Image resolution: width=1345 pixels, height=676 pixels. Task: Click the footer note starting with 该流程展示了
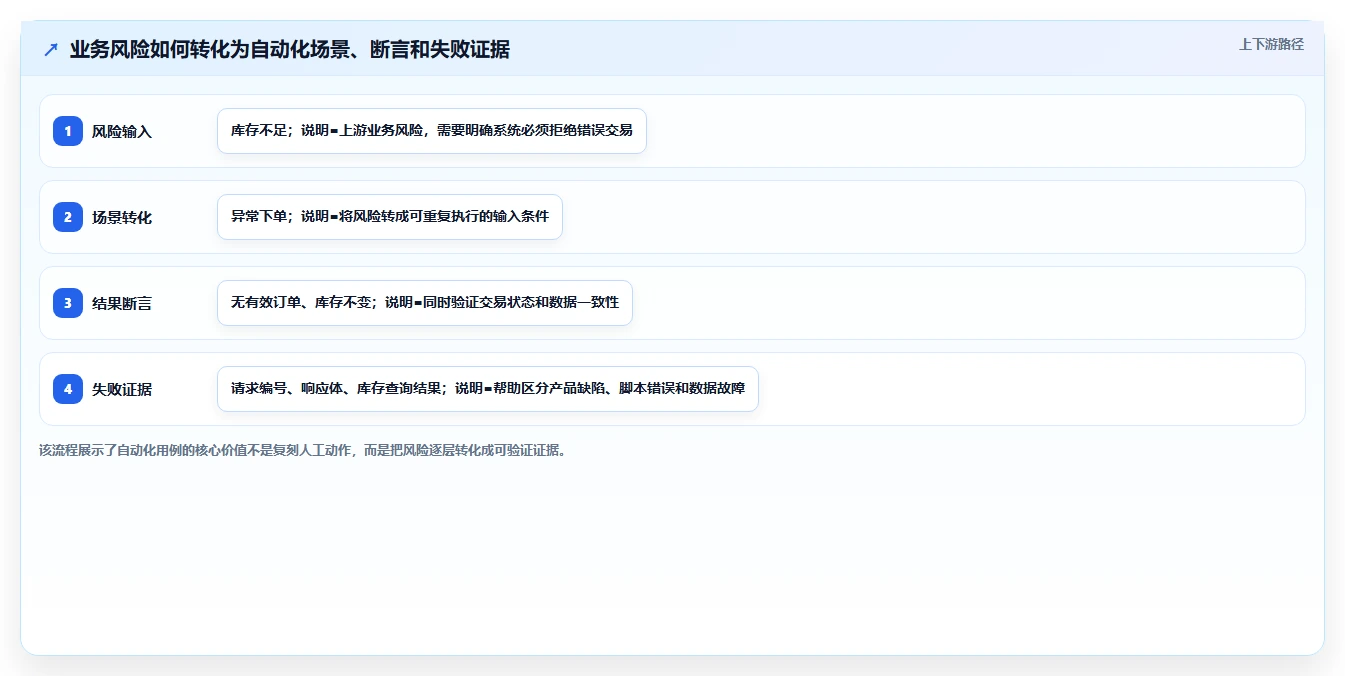(304, 450)
